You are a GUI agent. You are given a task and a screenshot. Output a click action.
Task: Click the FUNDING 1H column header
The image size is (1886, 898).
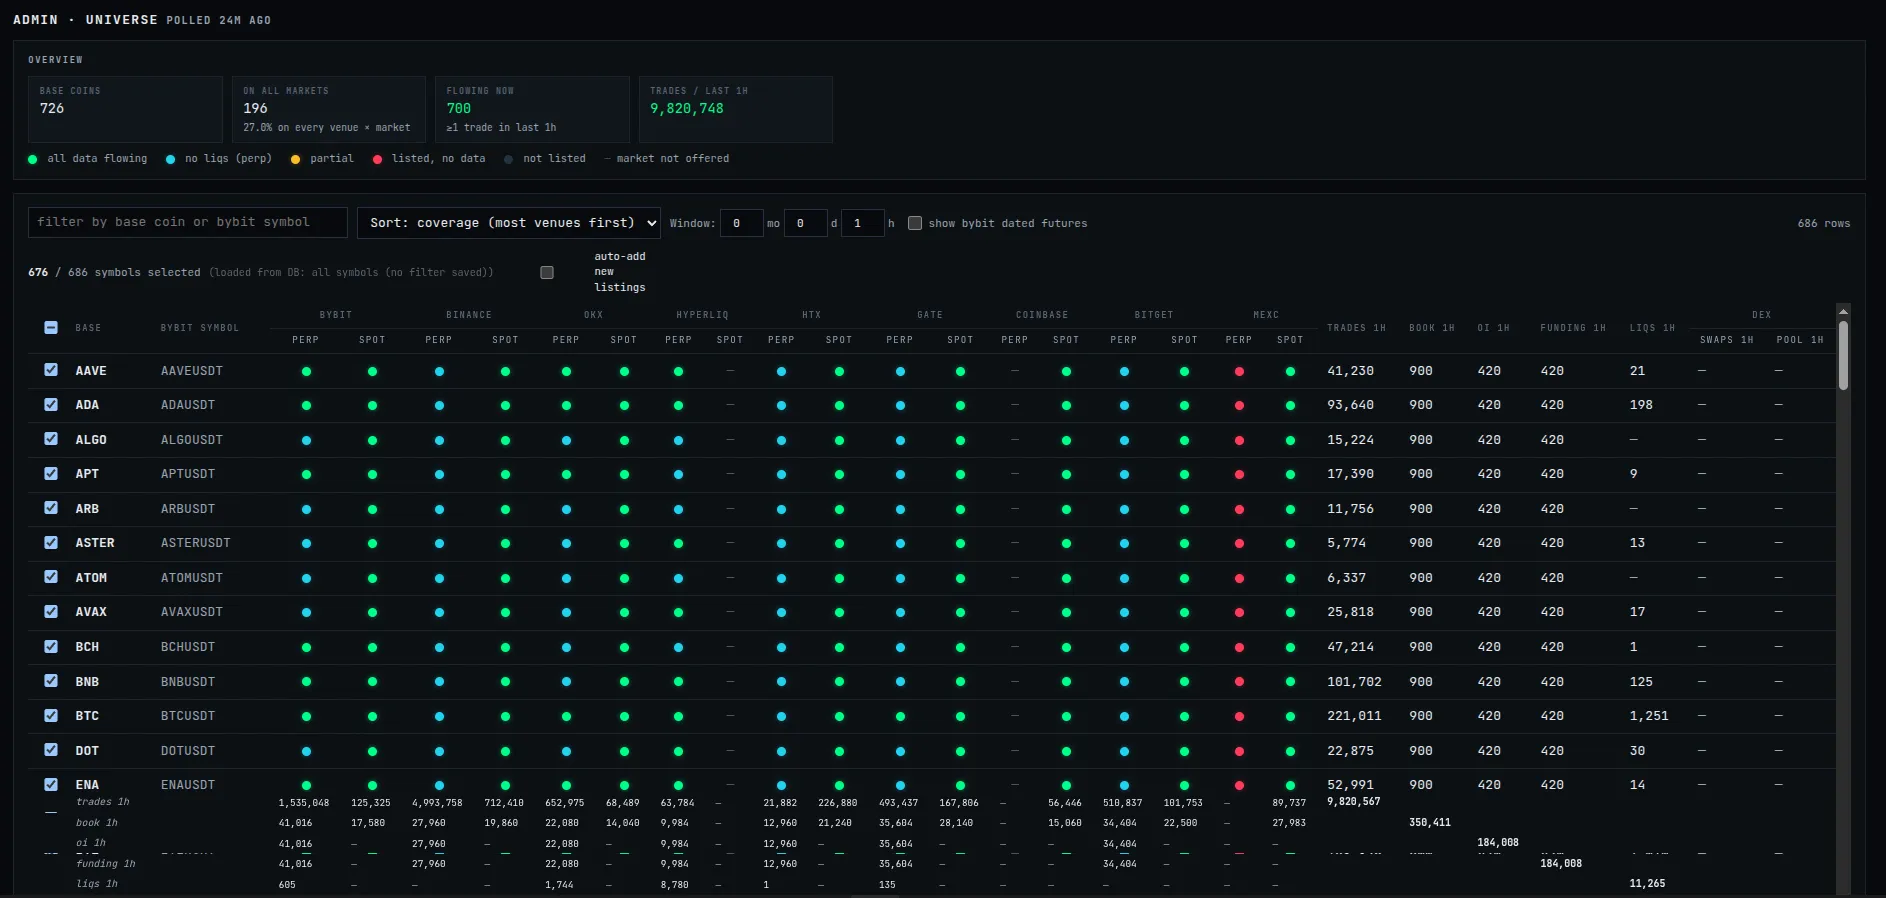click(1573, 328)
